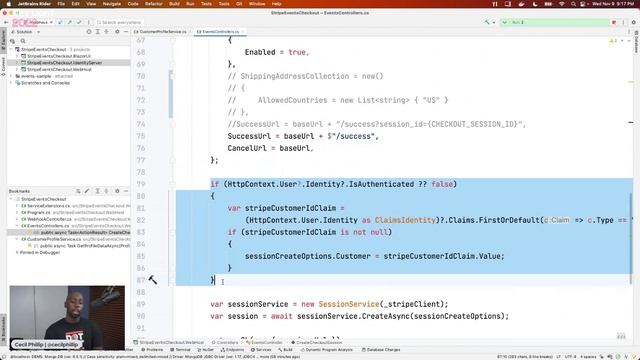Select the CreateCheckout bookmark line entry
640x360 pixels.
[68, 232]
